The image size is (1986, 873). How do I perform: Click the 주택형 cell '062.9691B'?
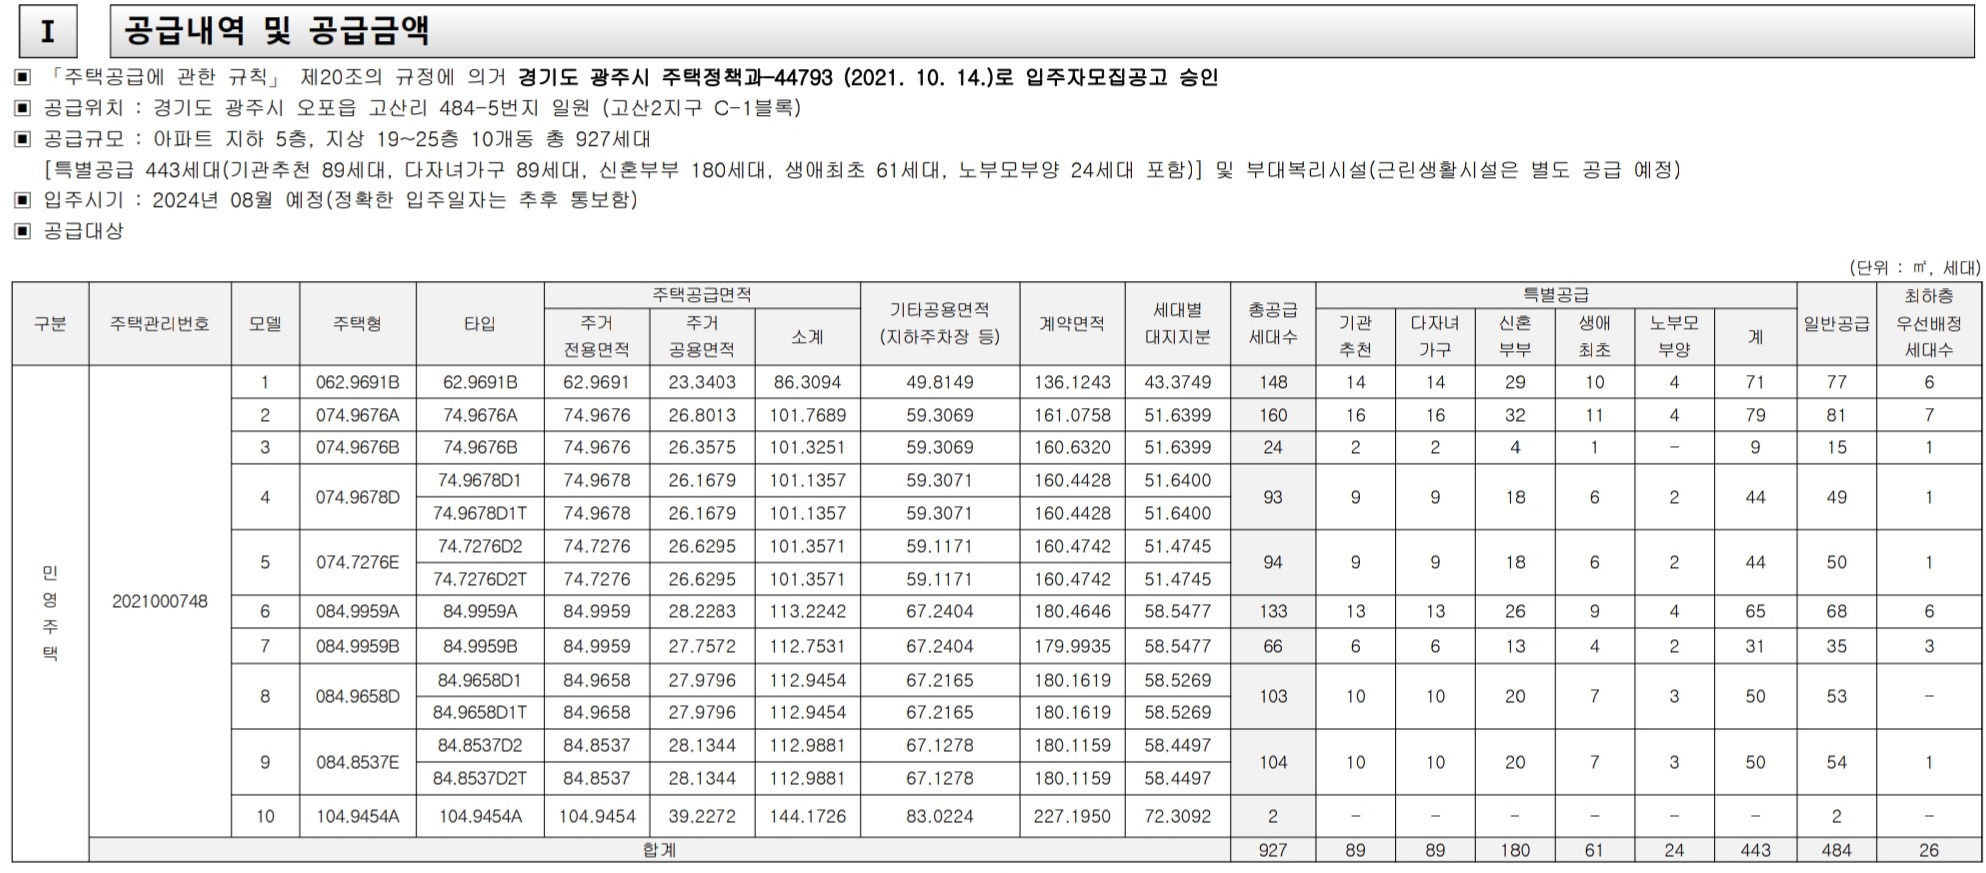click(357, 382)
